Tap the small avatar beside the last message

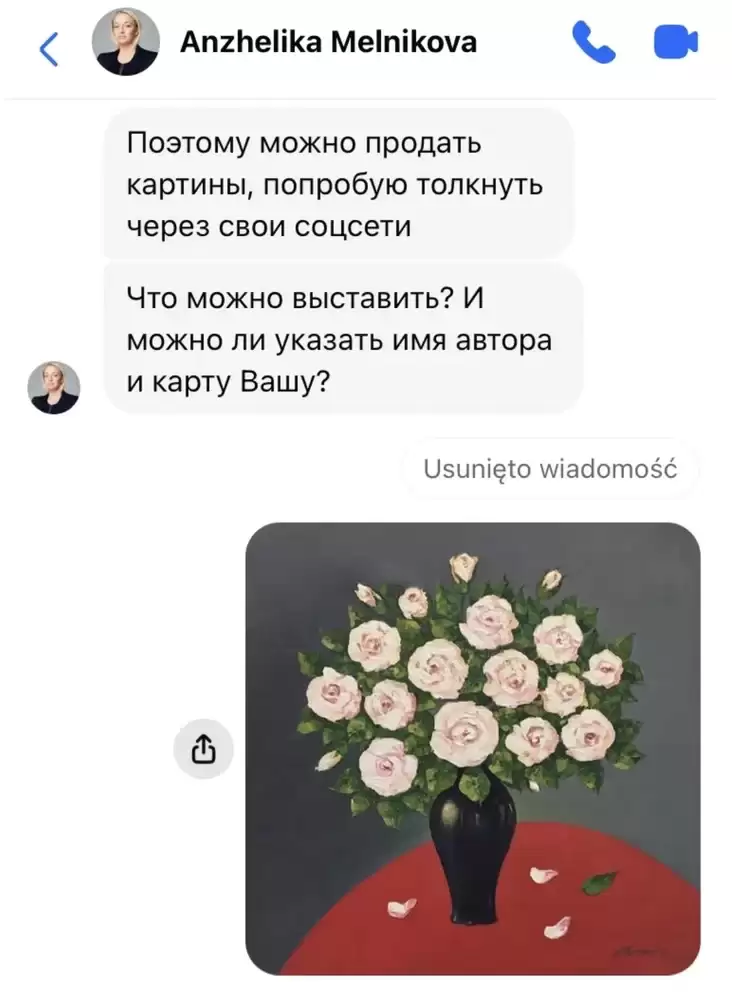tap(54, 387)
